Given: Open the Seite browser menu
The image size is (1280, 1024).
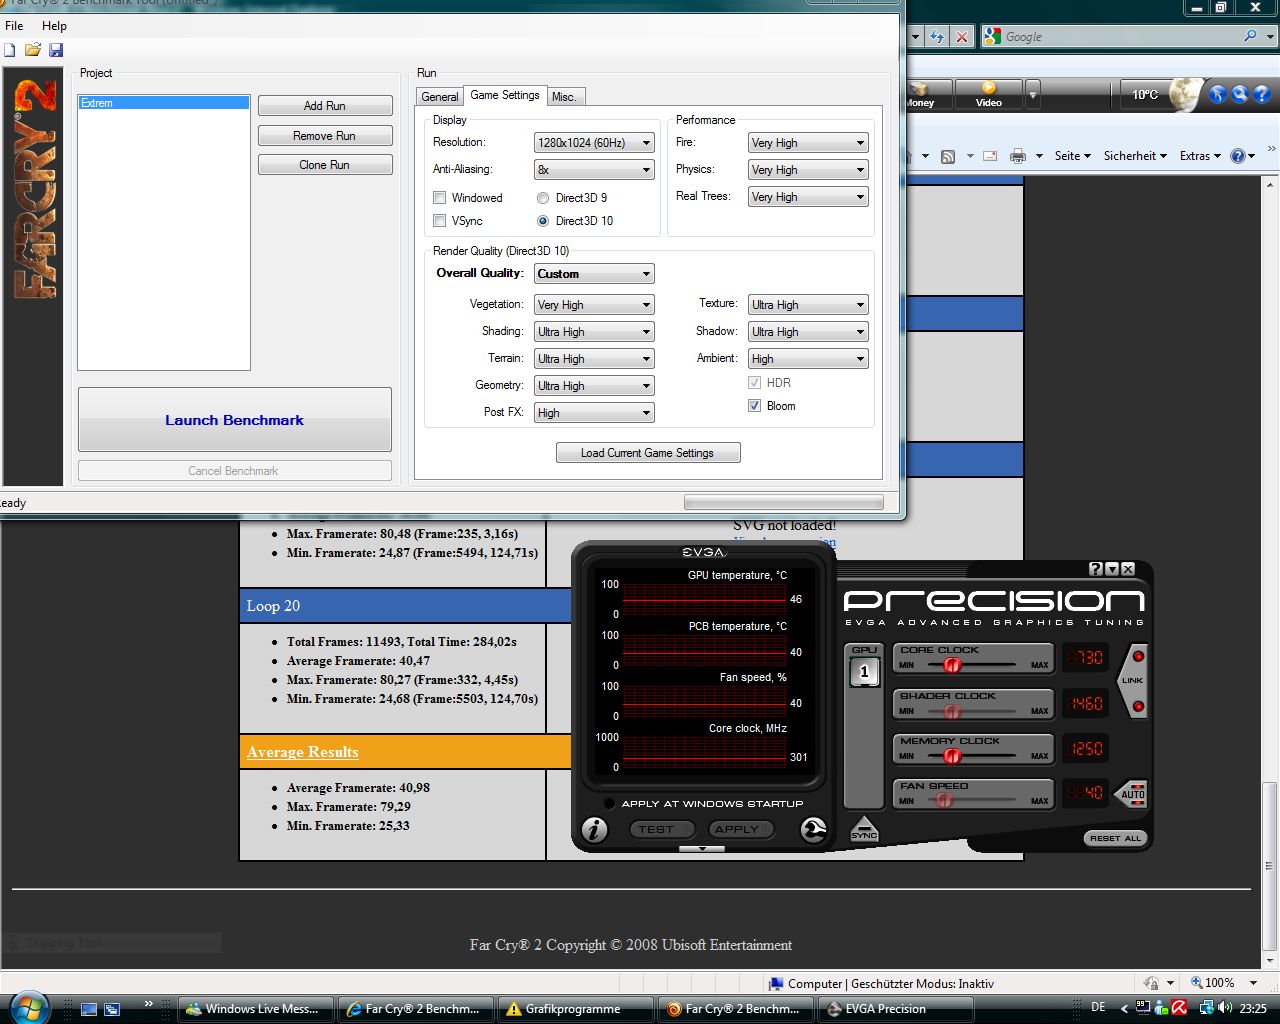Looking at the screenshot, I should 1072,156.
